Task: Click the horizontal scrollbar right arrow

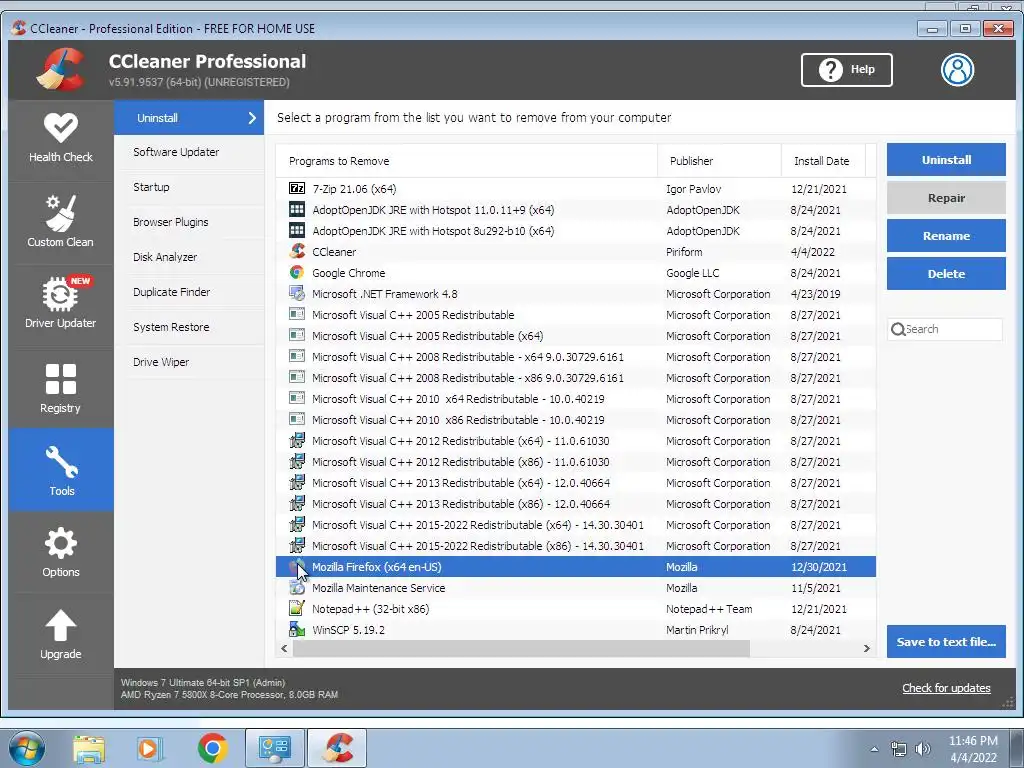Action: pos(867,648)
